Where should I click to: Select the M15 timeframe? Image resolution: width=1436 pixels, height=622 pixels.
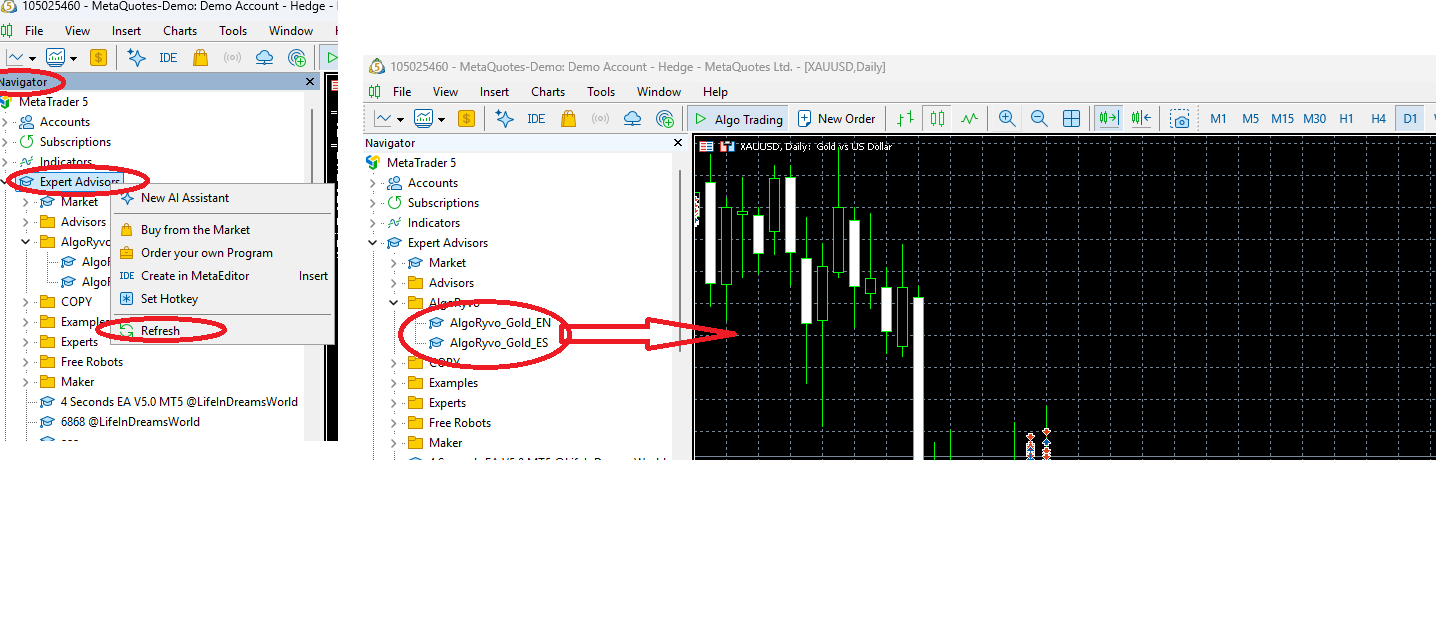[x=1282, y=118]
